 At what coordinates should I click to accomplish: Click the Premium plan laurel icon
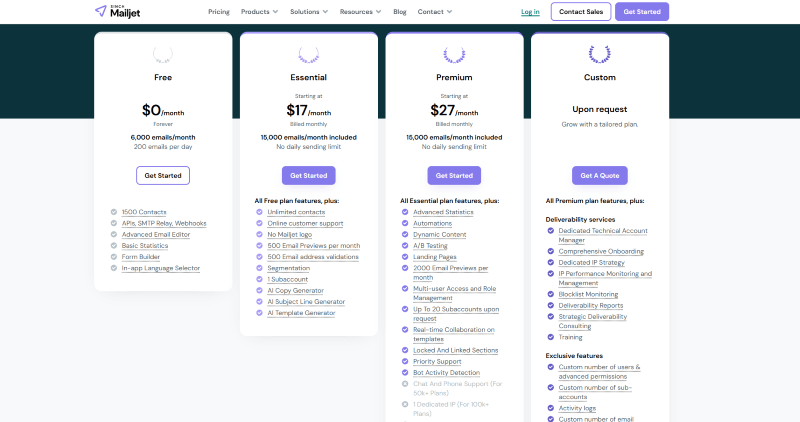pos(454,54)
